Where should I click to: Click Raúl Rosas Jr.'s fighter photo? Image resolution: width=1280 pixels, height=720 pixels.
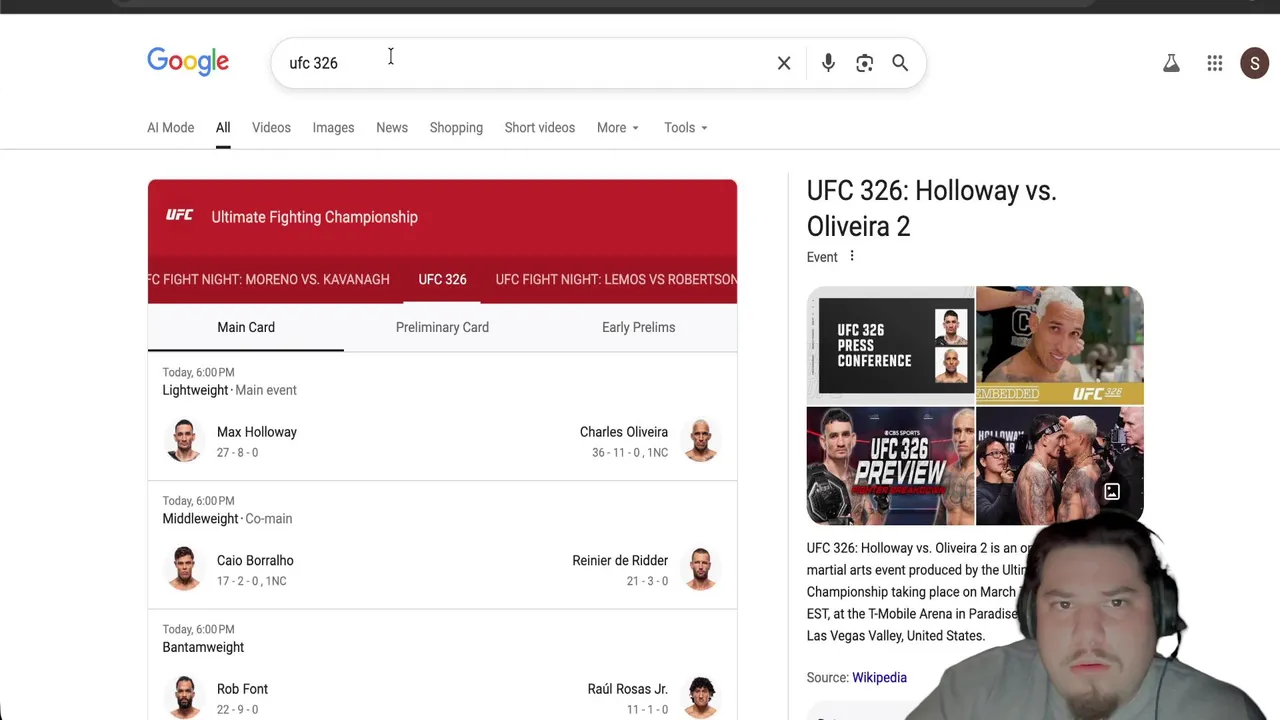coord(701,697)
